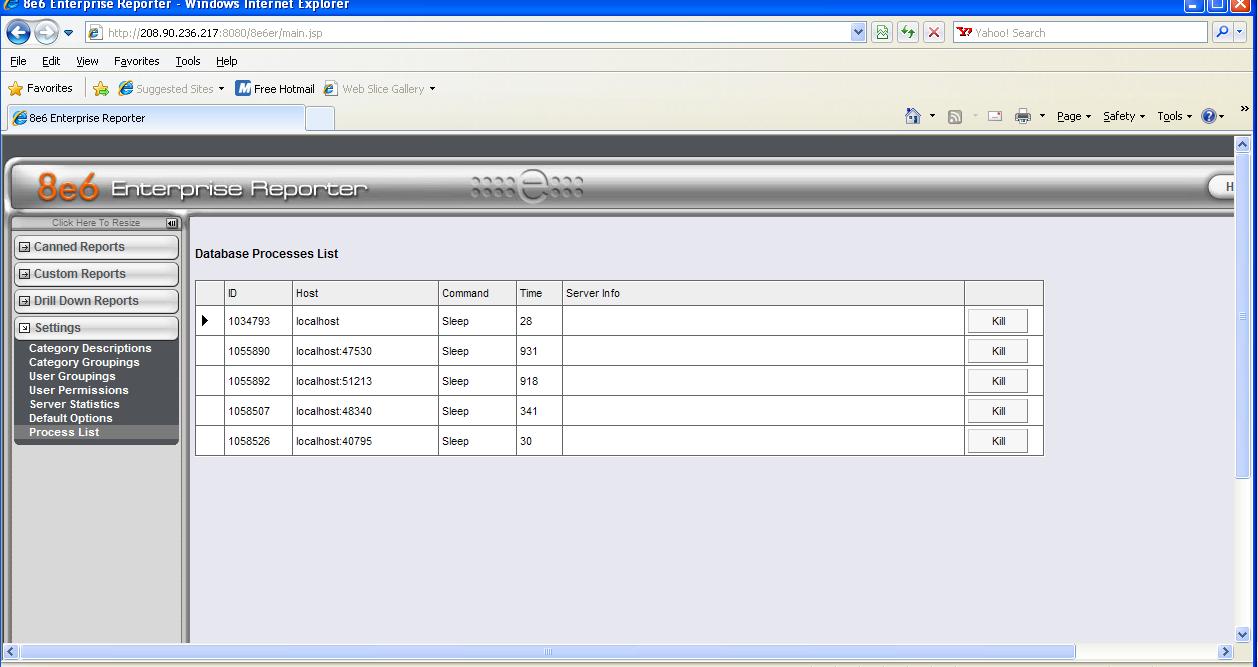Collapse sidebar via Click Here To Resize
The height and width of the screenshot is (667, 1258).
click(96, 223)
